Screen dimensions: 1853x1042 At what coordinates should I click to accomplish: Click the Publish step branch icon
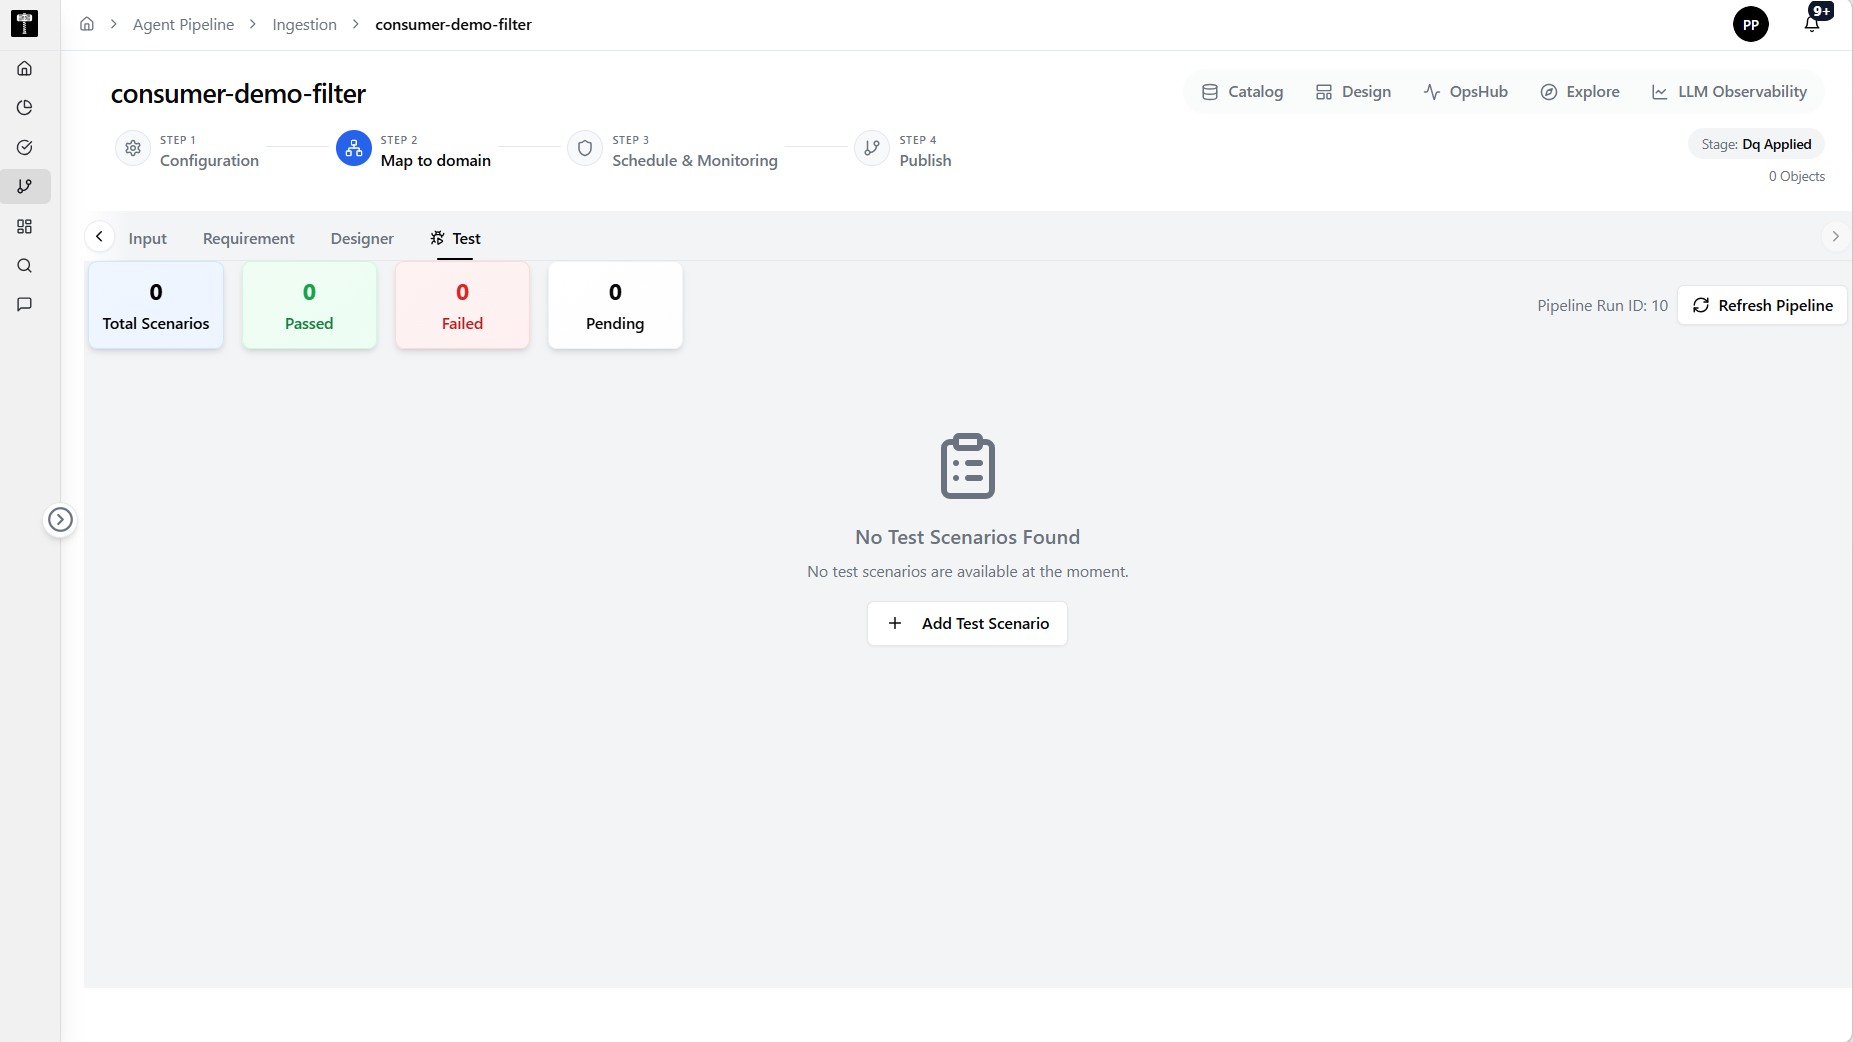(x=872, y=149)
